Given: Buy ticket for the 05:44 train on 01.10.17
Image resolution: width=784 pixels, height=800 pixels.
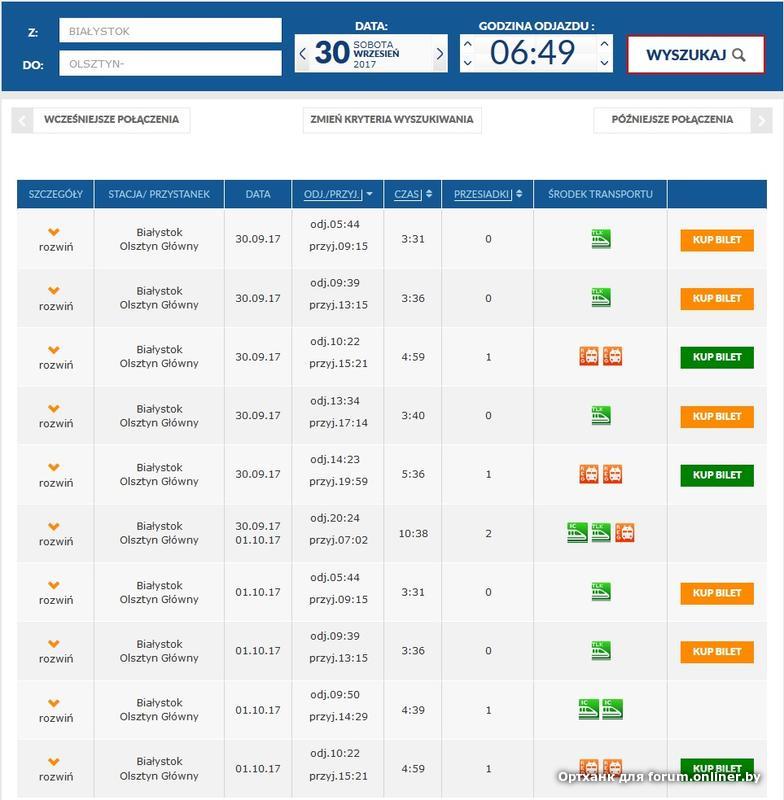Looking at the screenshot, I should tap(717, 593).
